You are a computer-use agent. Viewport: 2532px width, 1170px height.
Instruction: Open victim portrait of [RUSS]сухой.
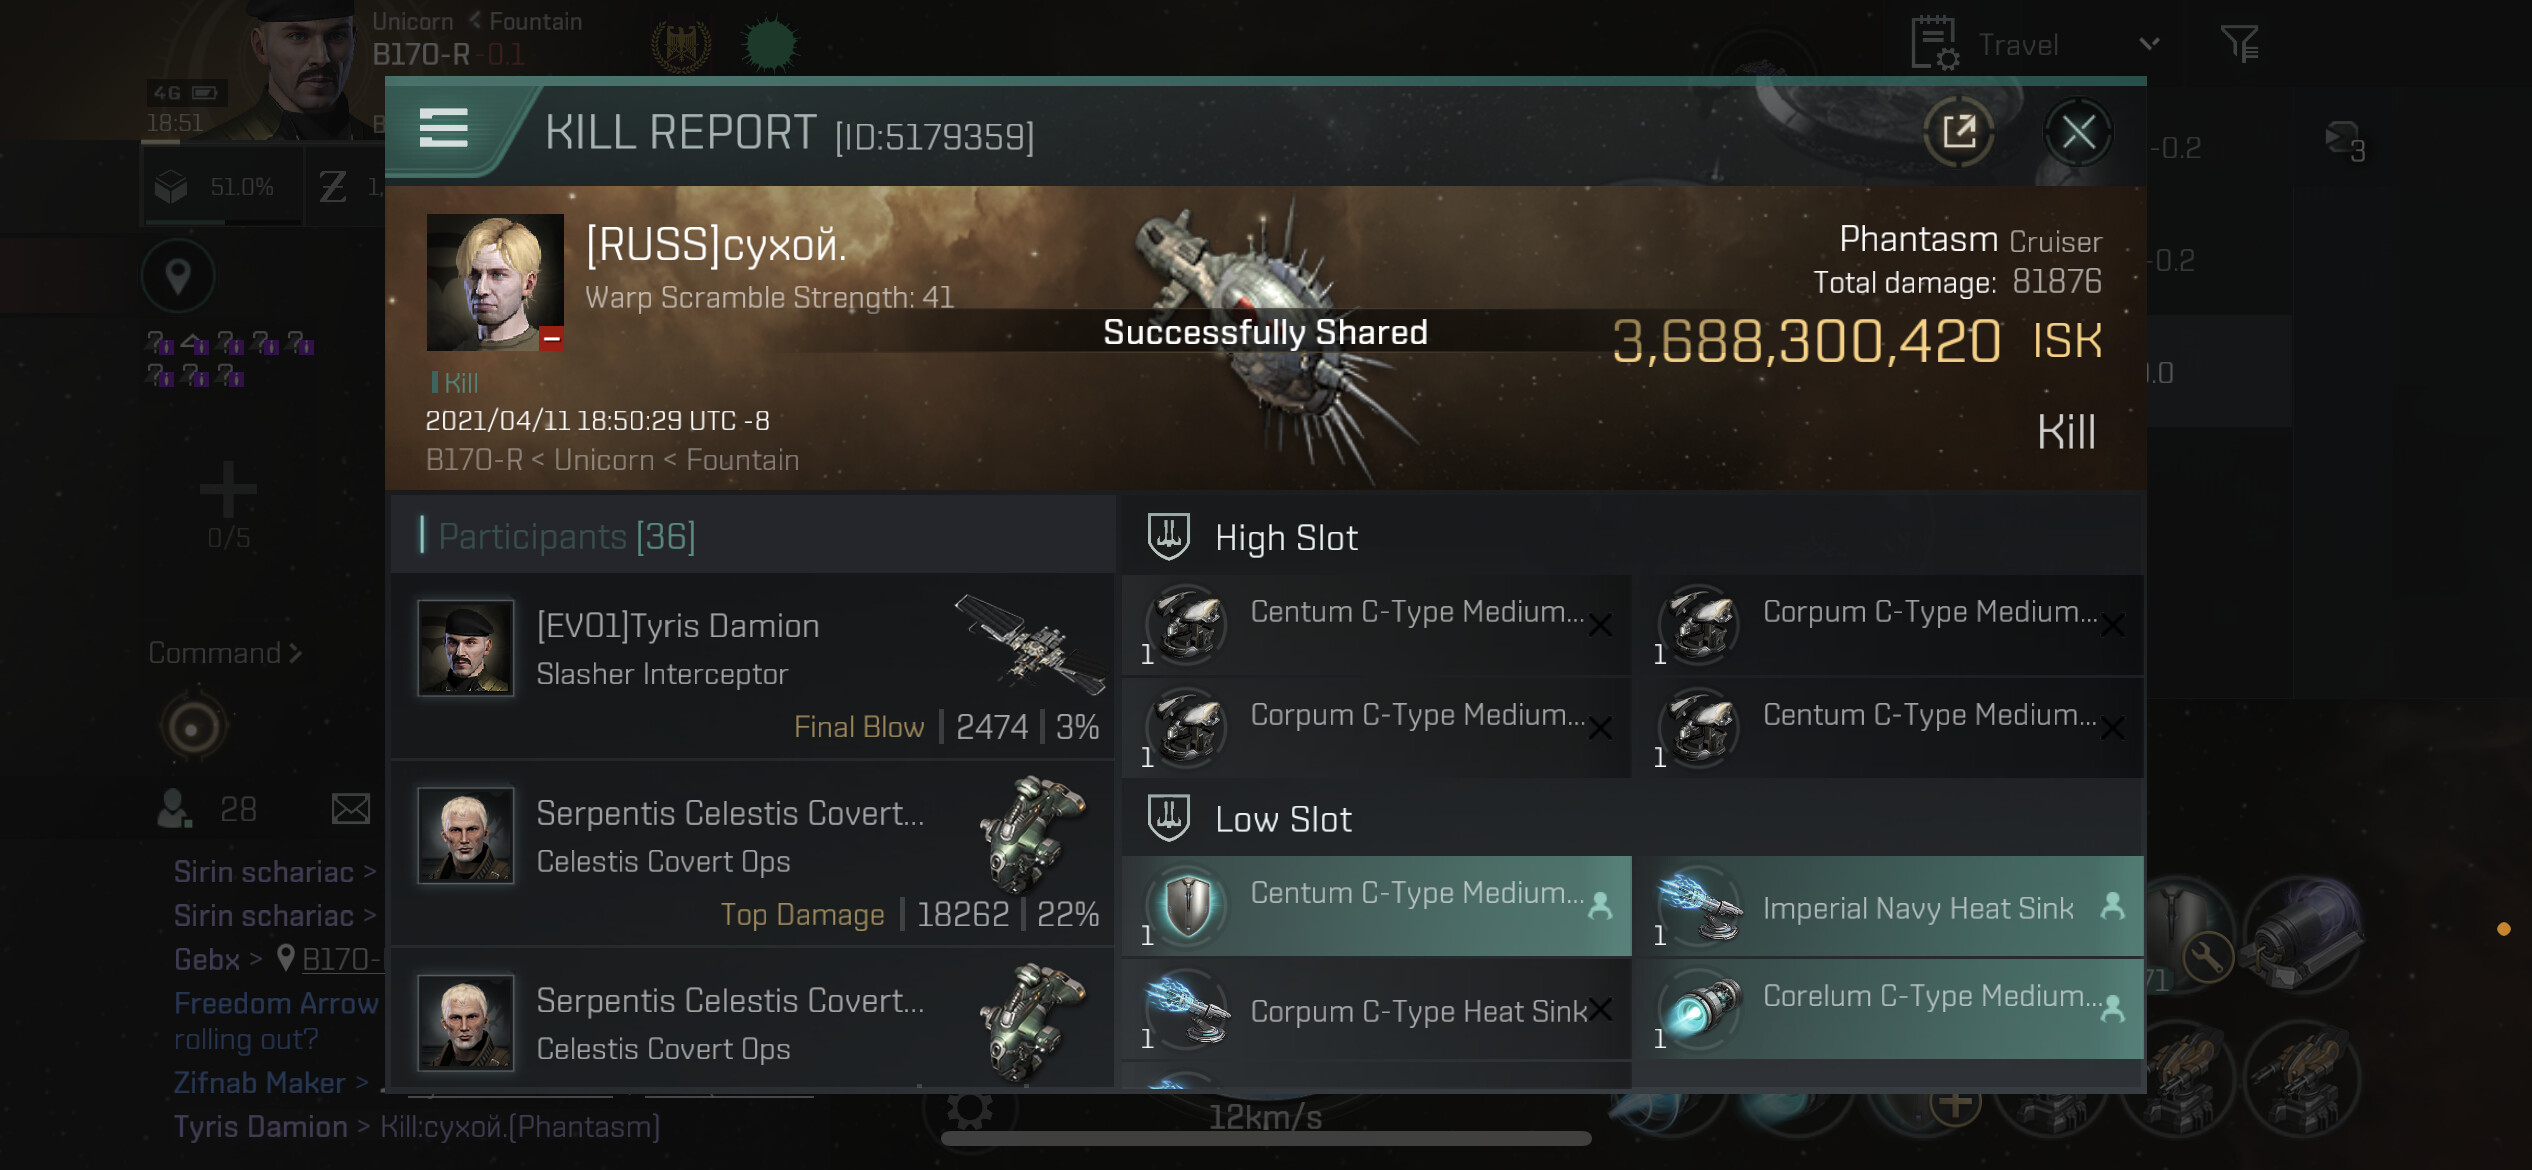point(495,282)
